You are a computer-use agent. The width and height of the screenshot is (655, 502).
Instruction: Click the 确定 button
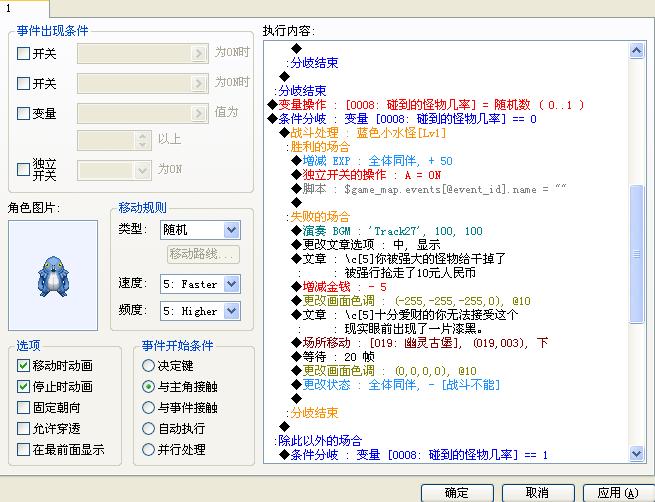point(457,493)
